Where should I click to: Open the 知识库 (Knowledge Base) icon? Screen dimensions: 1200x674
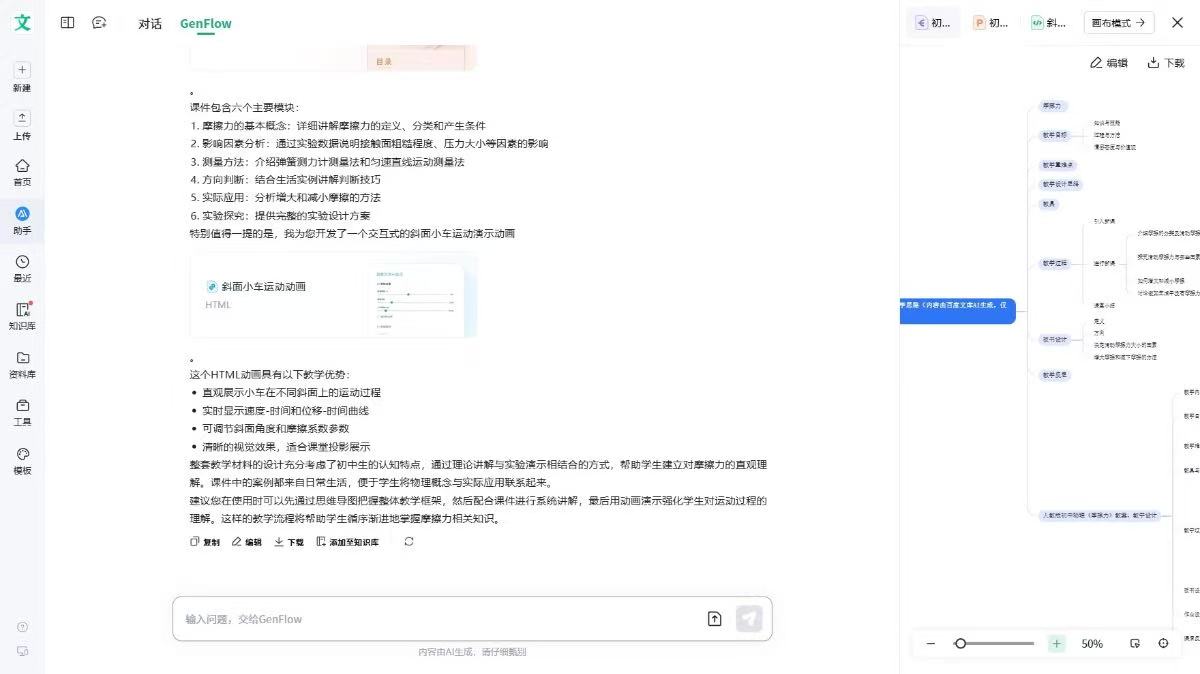point(22,312)
